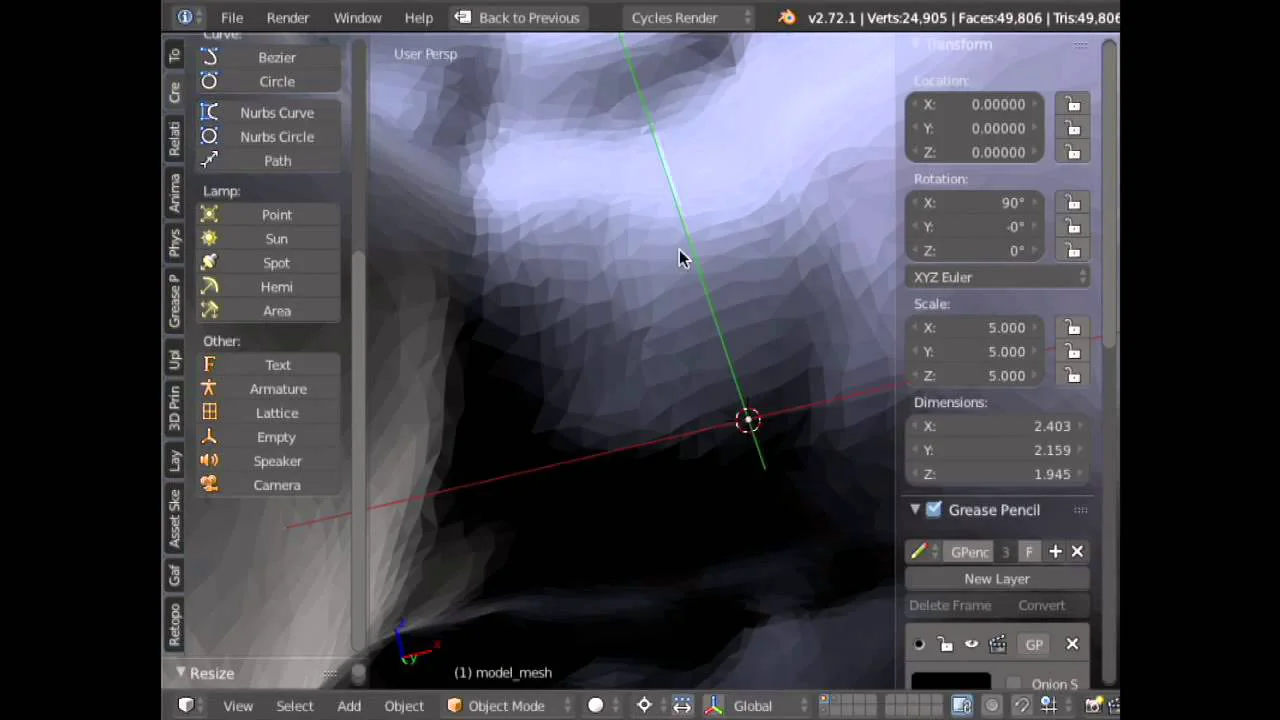Add a Camera object
Viewport: 1280px width, 720px height.
pyautogui.click(x=276, y=485)
